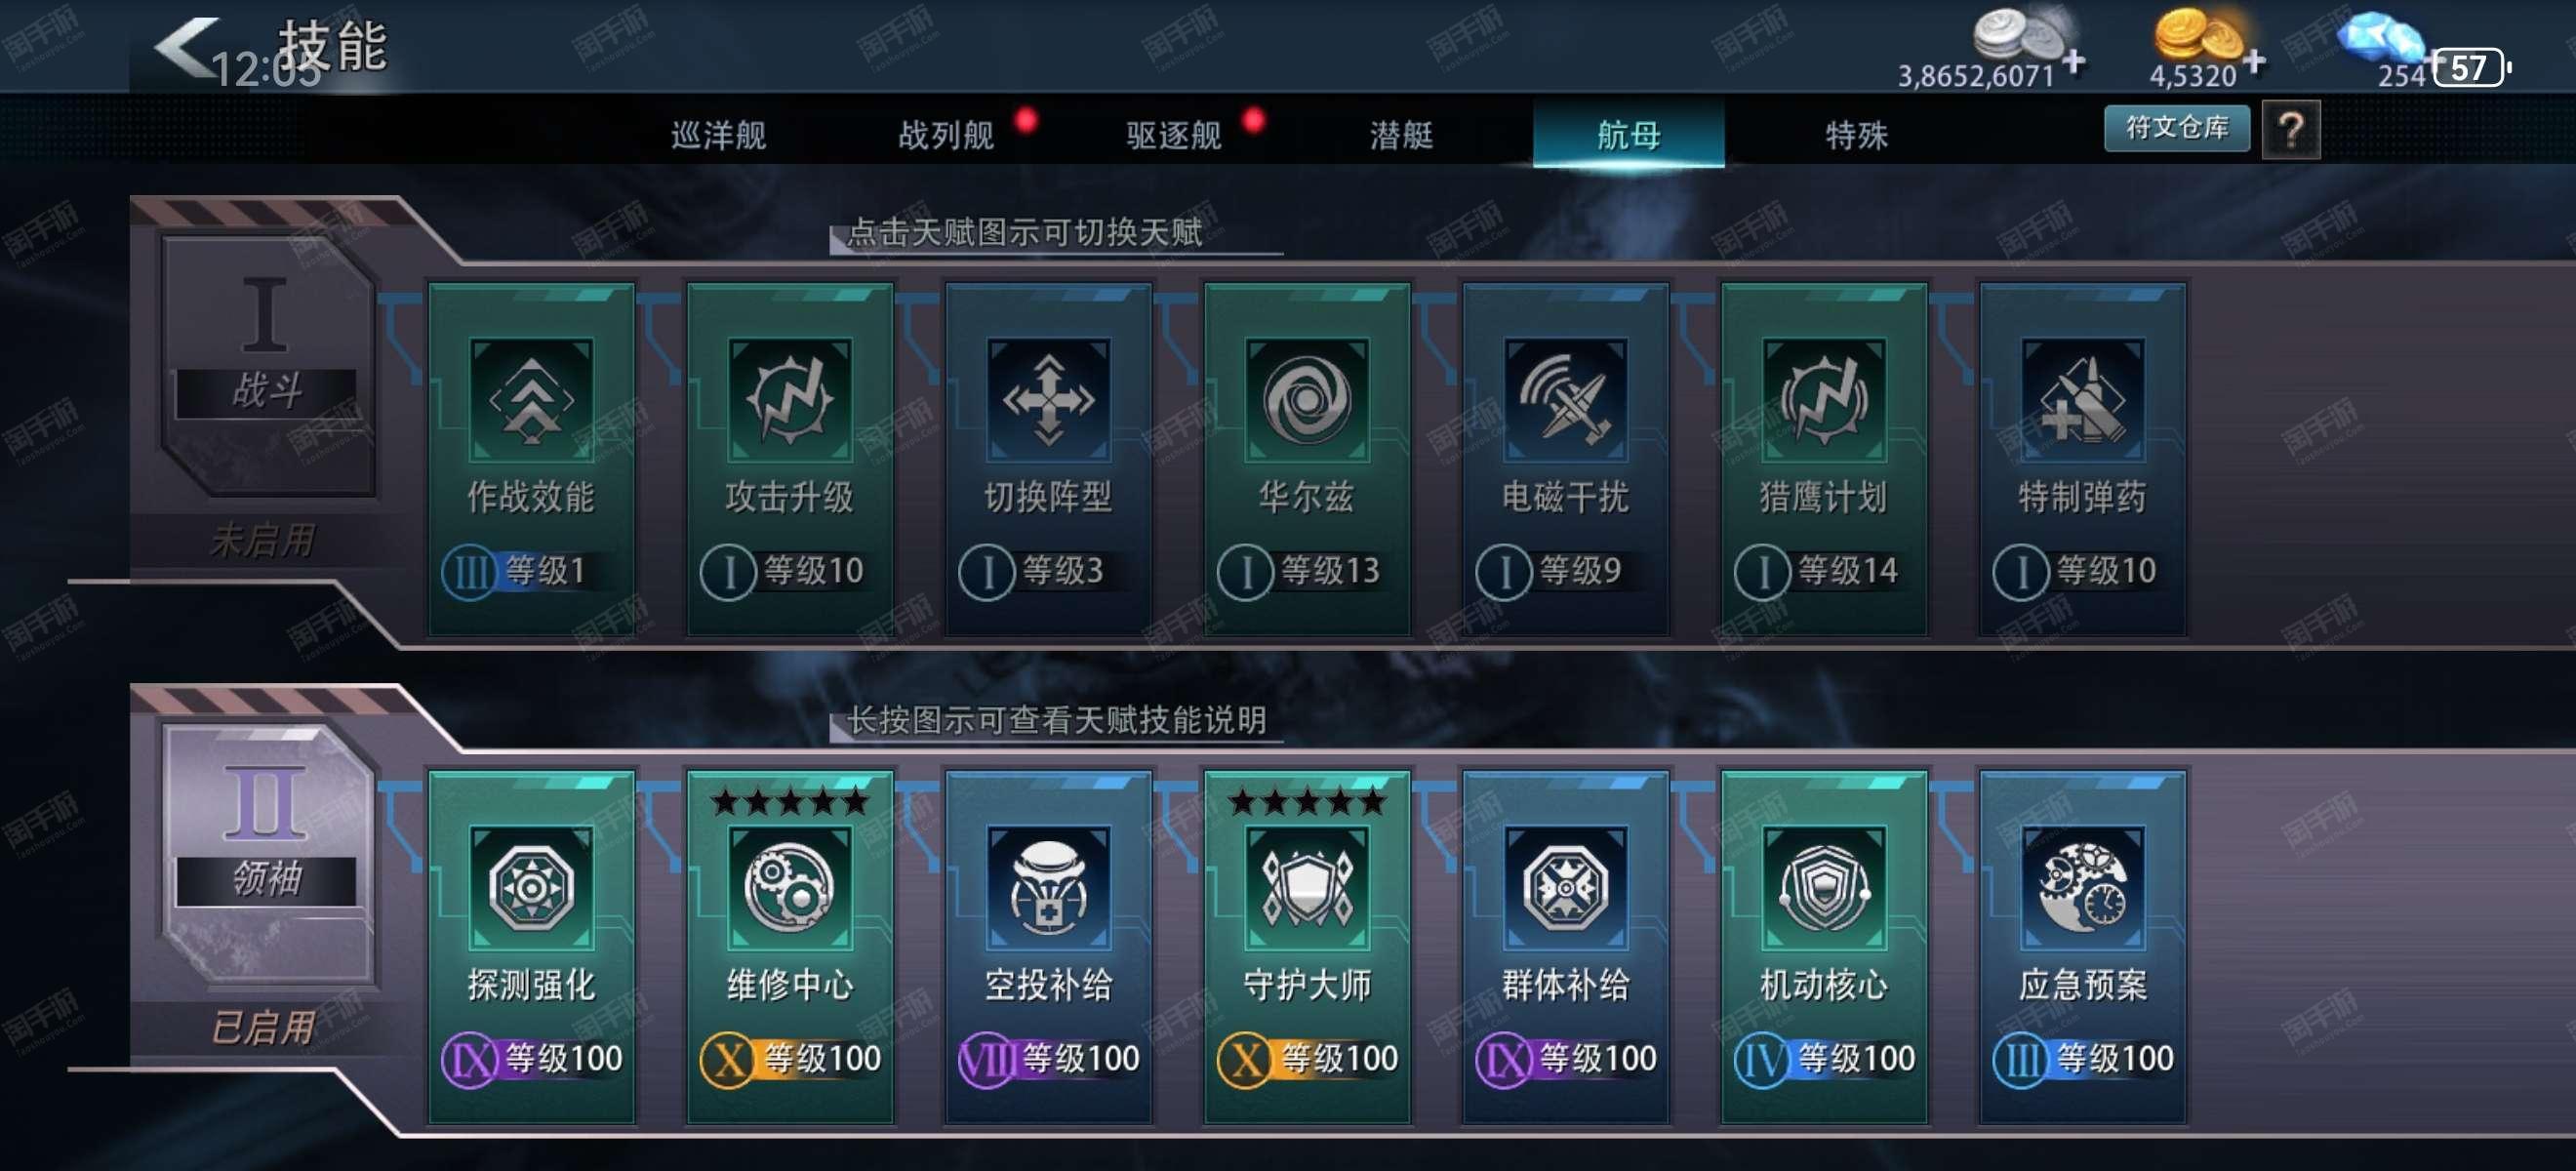Screen dimensions: 2576x1171
Task: Open the 华尔兹 skill icon
Action: (x=1306, y=399)
